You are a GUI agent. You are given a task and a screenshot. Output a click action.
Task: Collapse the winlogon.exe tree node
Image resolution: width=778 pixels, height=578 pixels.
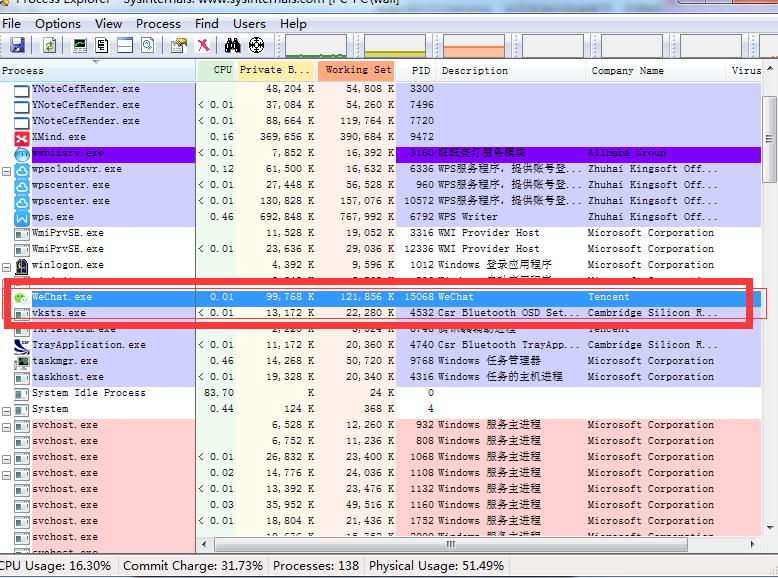pyautogui.click(x=6, y=267)
